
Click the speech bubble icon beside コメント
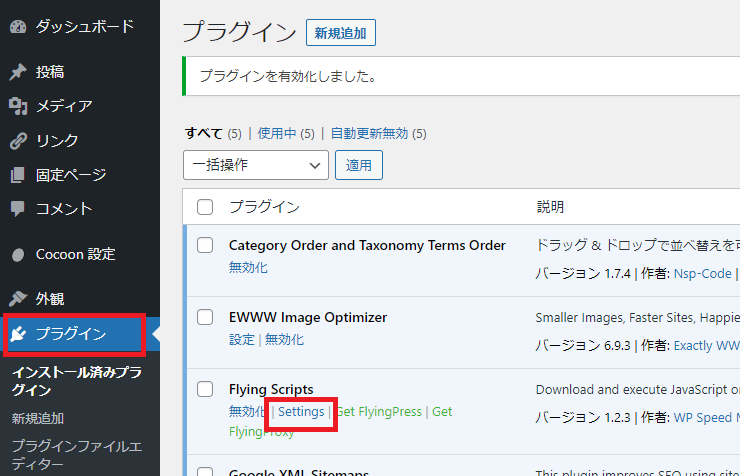(x=18, y=209)
